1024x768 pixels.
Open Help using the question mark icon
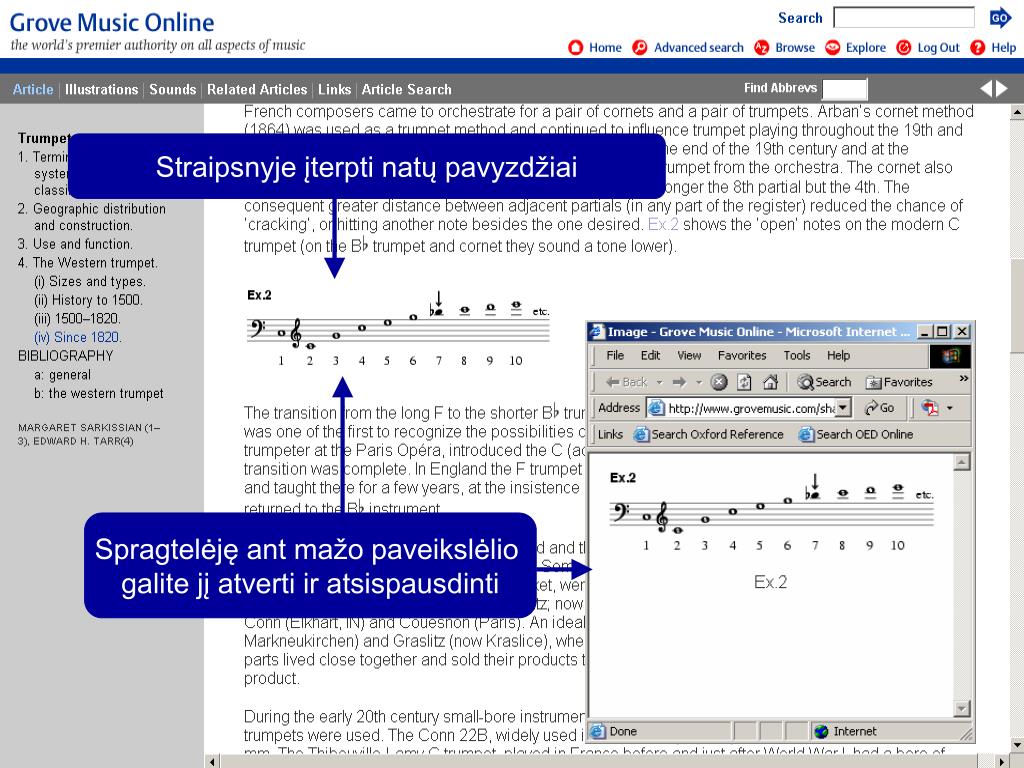pyautogui.click(x=978, y=48)
